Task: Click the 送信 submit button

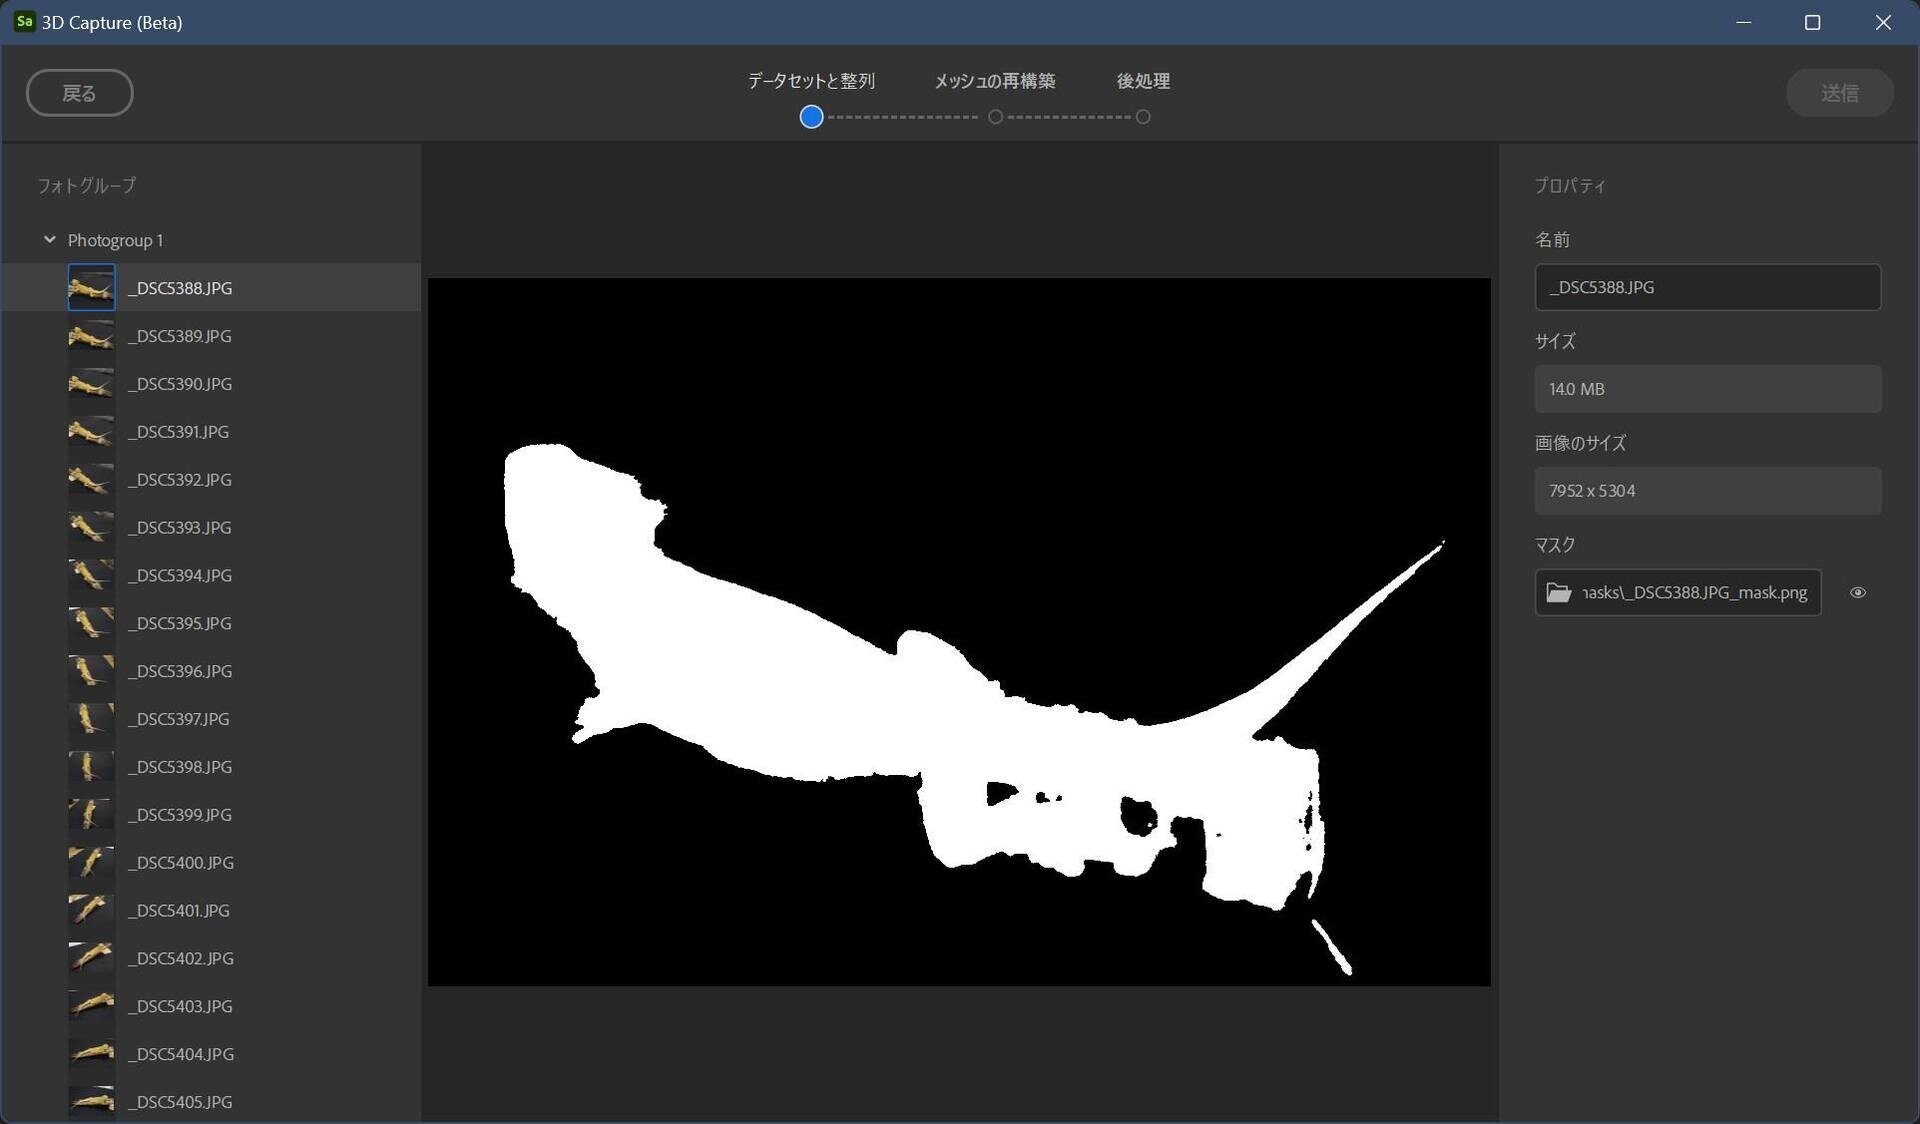Action: [x=1839, y=93]
